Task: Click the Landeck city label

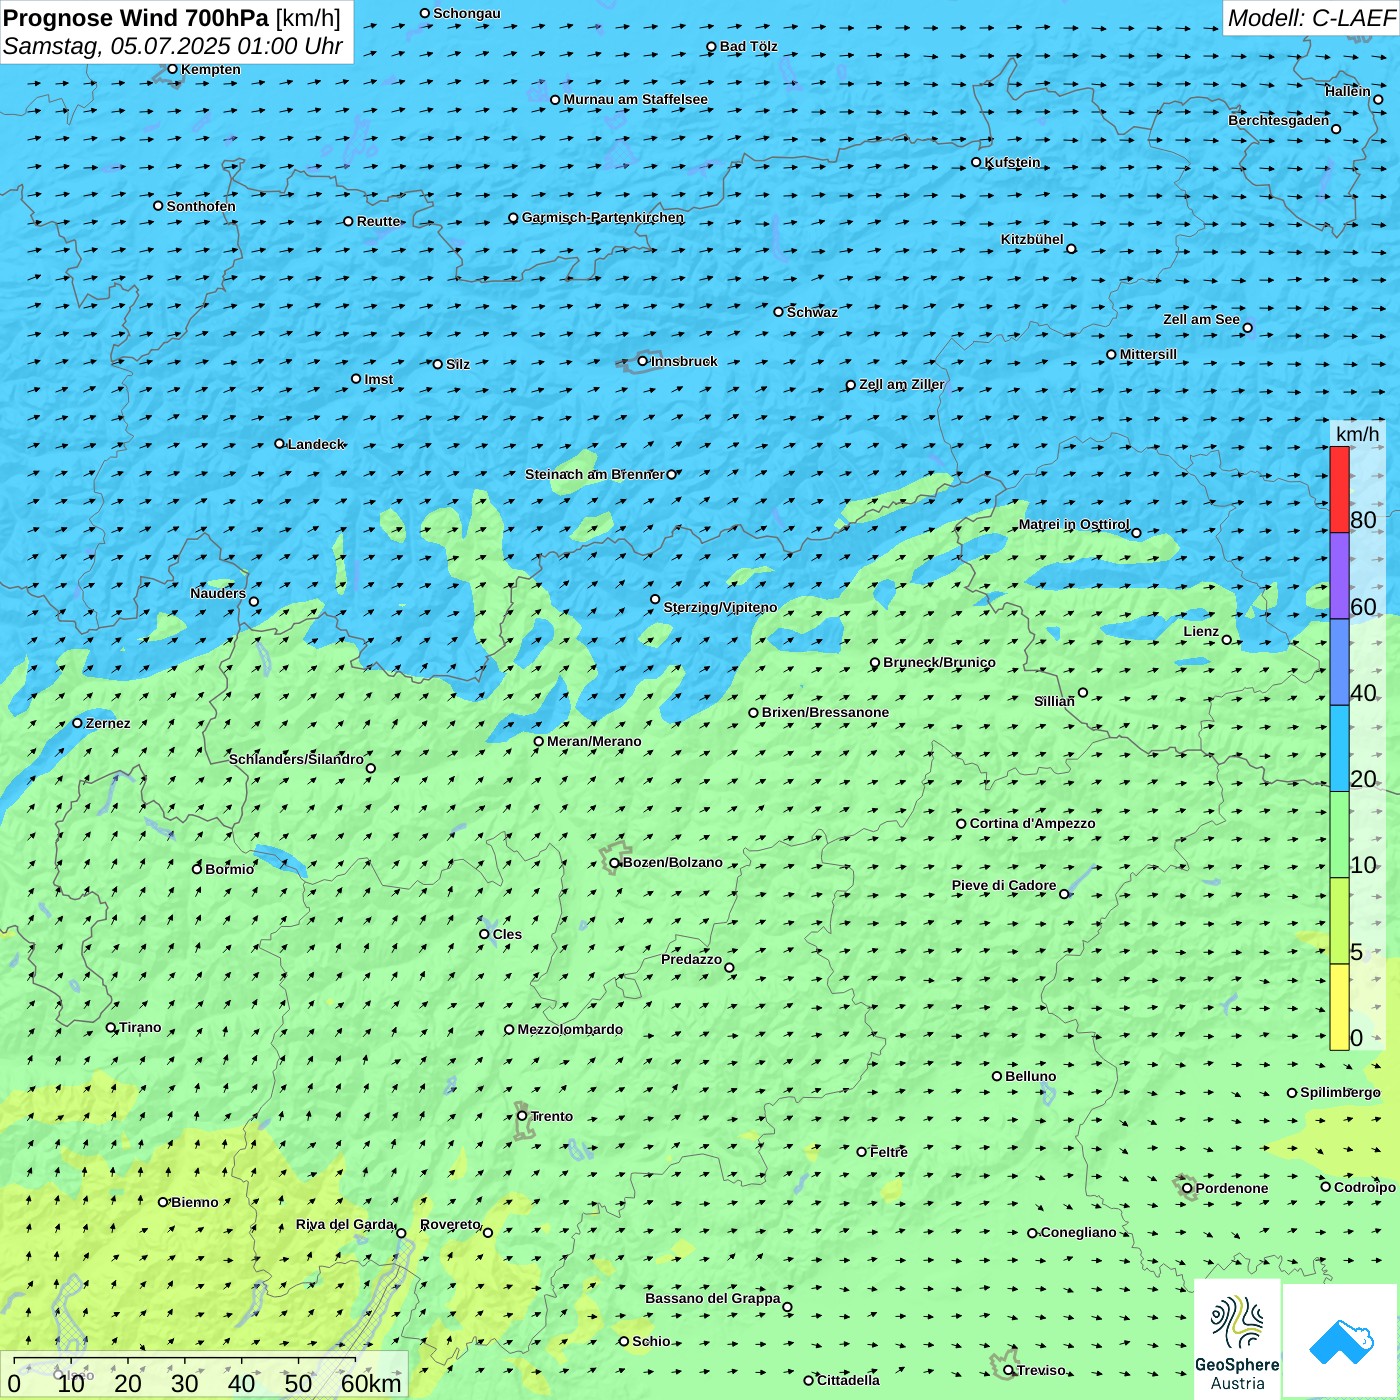Action: tap(316, 444)
